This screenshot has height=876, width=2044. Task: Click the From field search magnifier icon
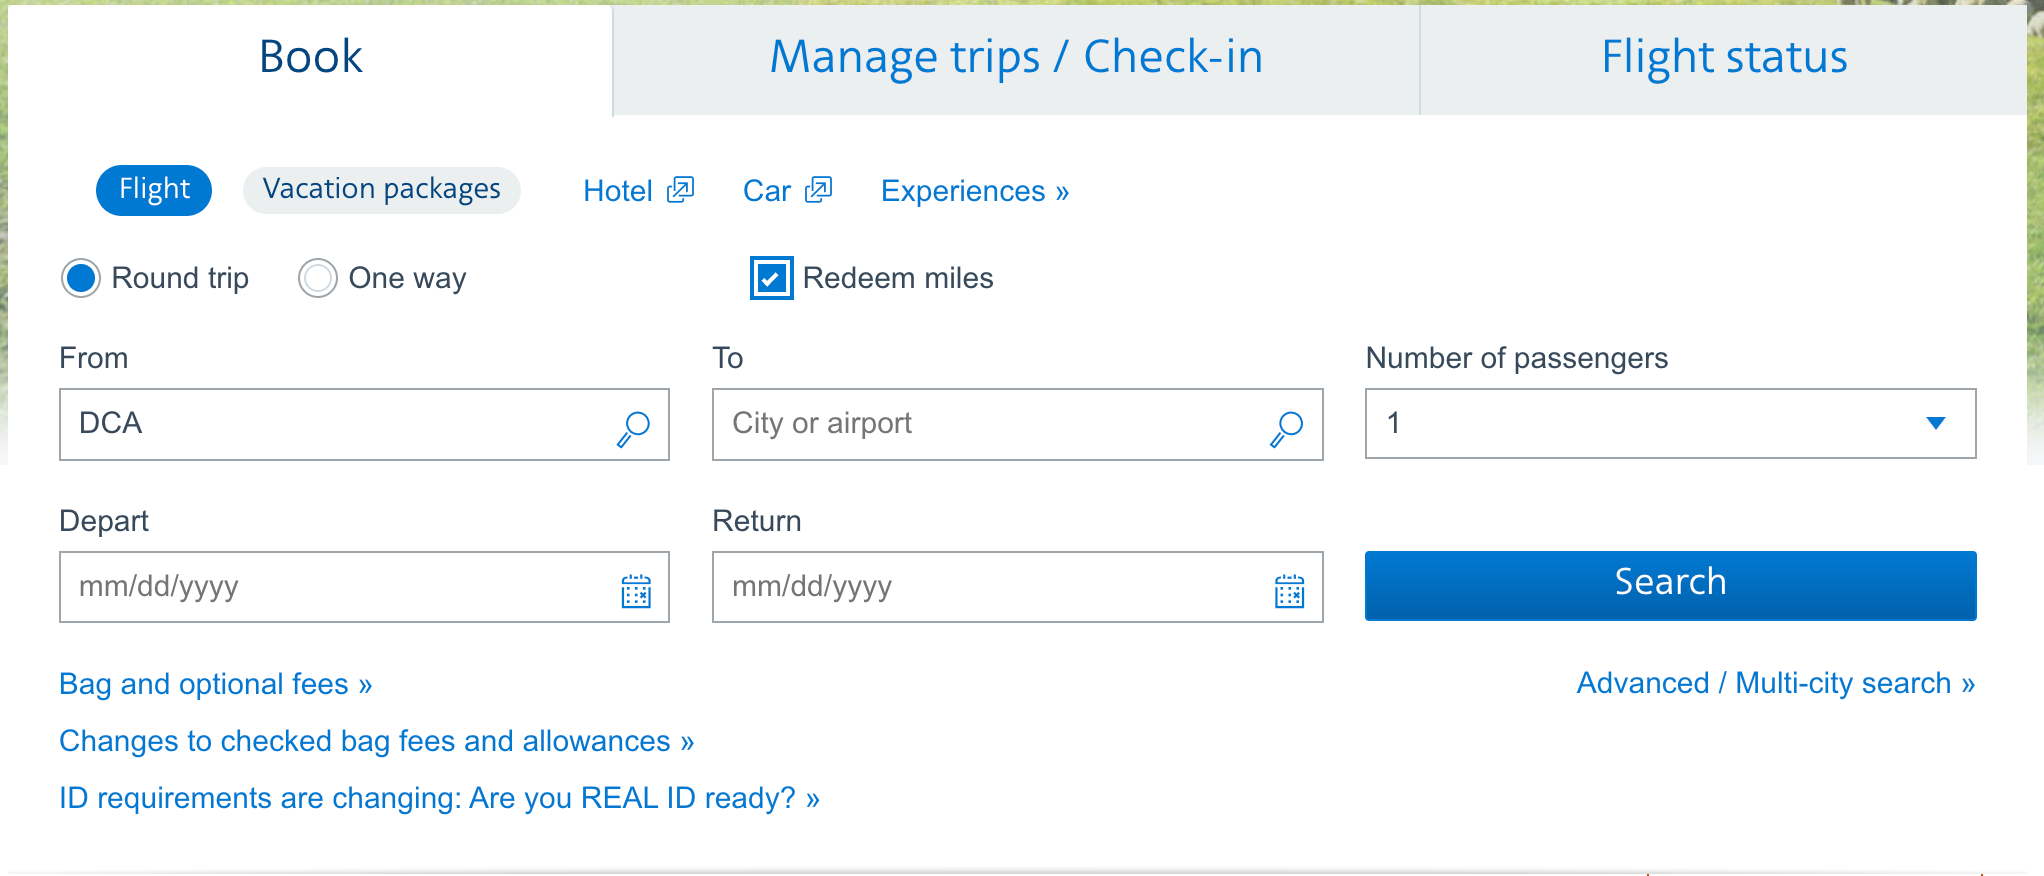[x=633, y=427]
